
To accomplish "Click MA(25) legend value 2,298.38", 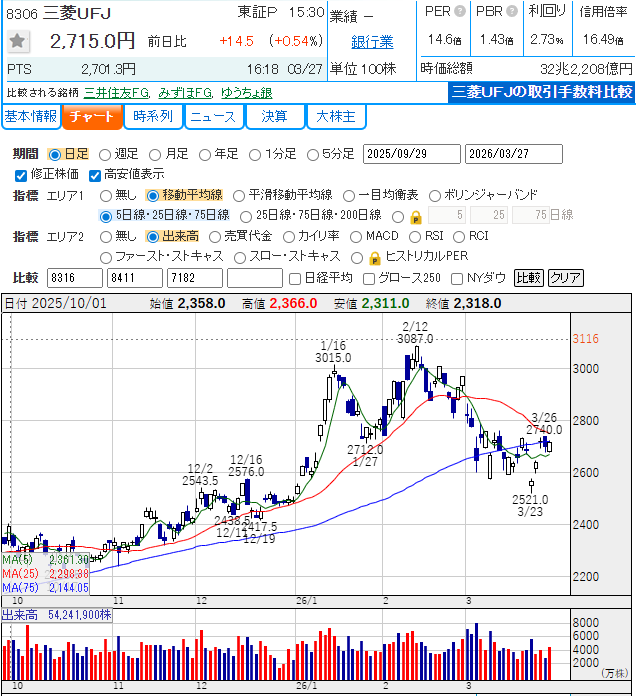I will tap(69, 574).
